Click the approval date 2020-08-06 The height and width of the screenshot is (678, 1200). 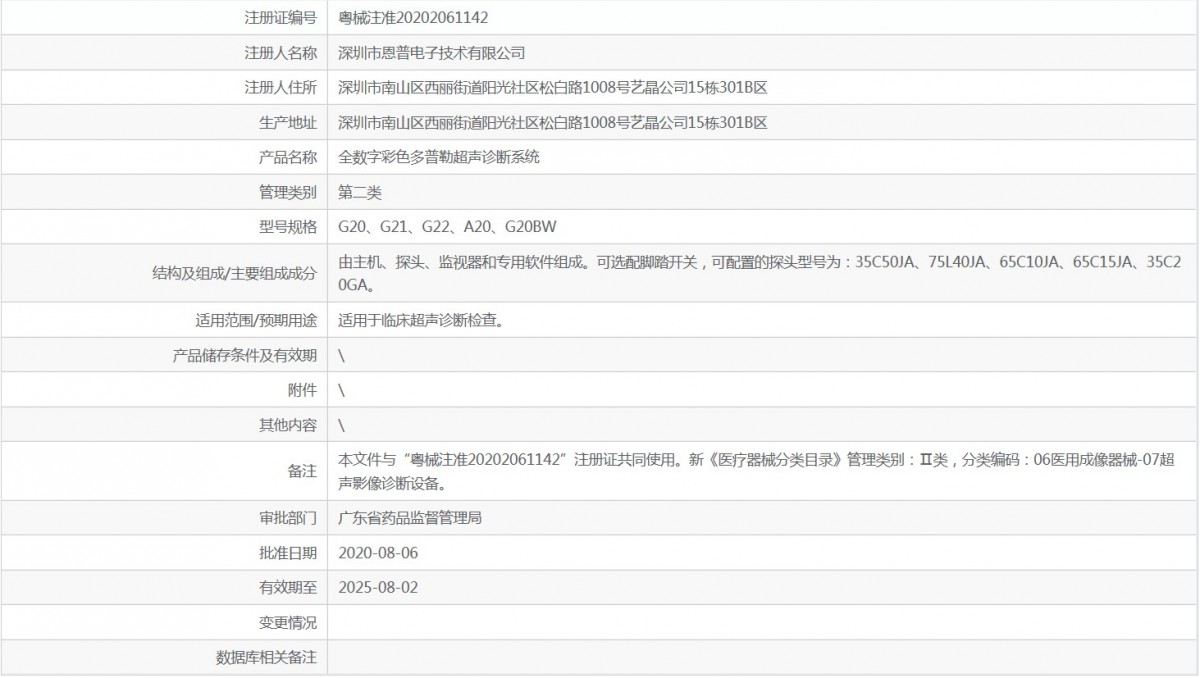pyautogui.click(x=378, y=552)
